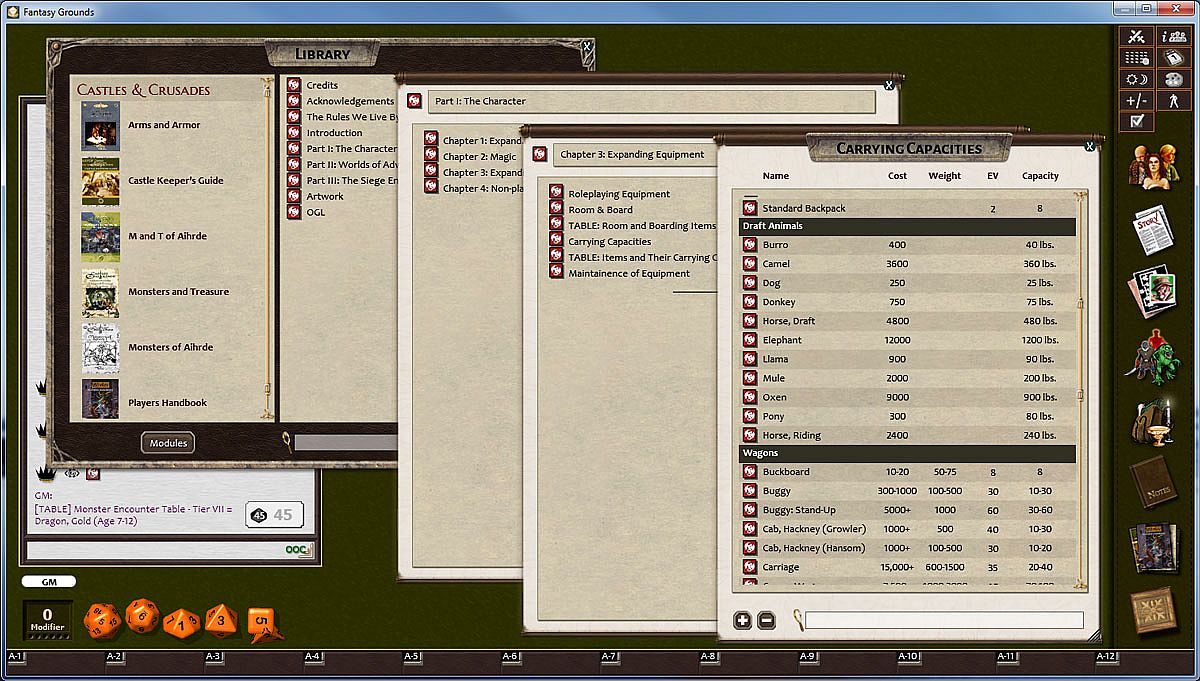Select hotkey slot A-1
This screenshot has width=1200, height=681.
point(15,657)
